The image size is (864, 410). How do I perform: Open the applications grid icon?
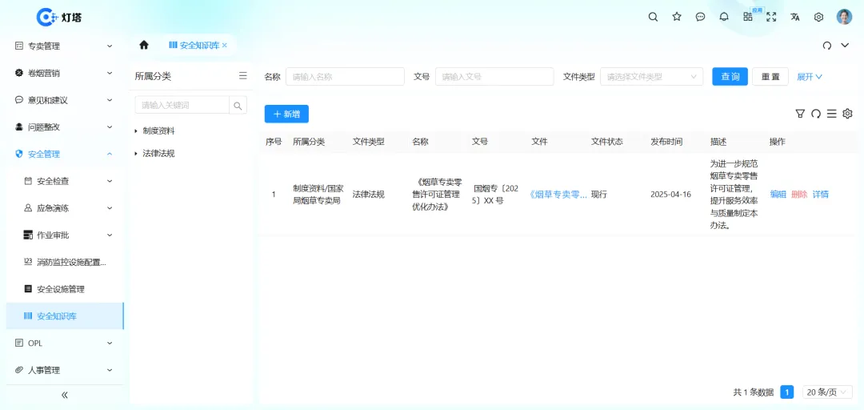[748, 17]
